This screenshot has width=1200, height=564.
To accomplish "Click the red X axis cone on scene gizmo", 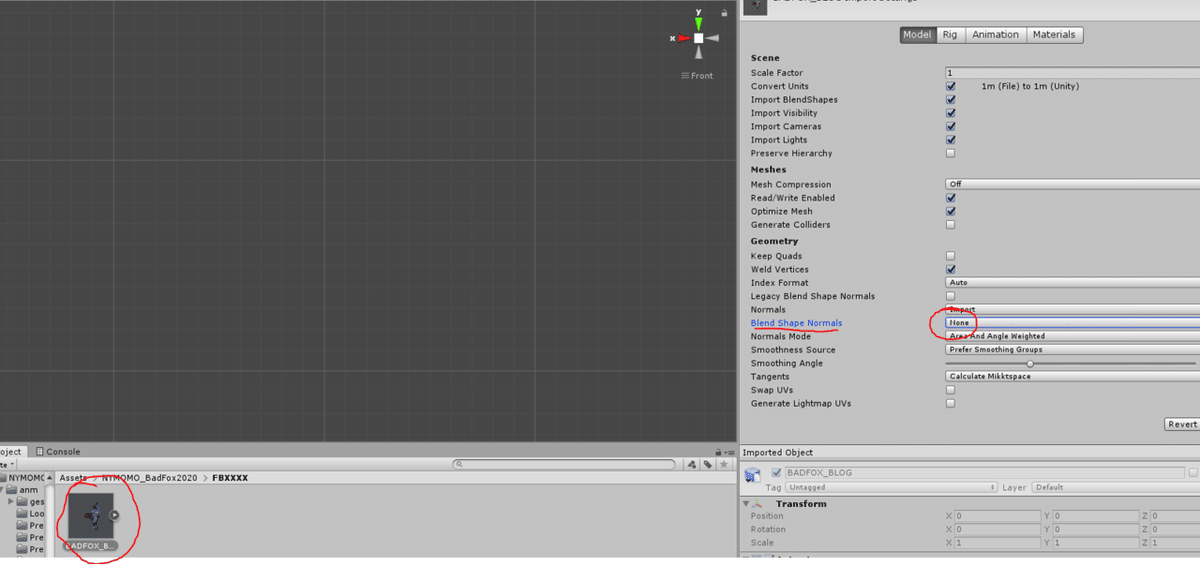I will [684, 38].
